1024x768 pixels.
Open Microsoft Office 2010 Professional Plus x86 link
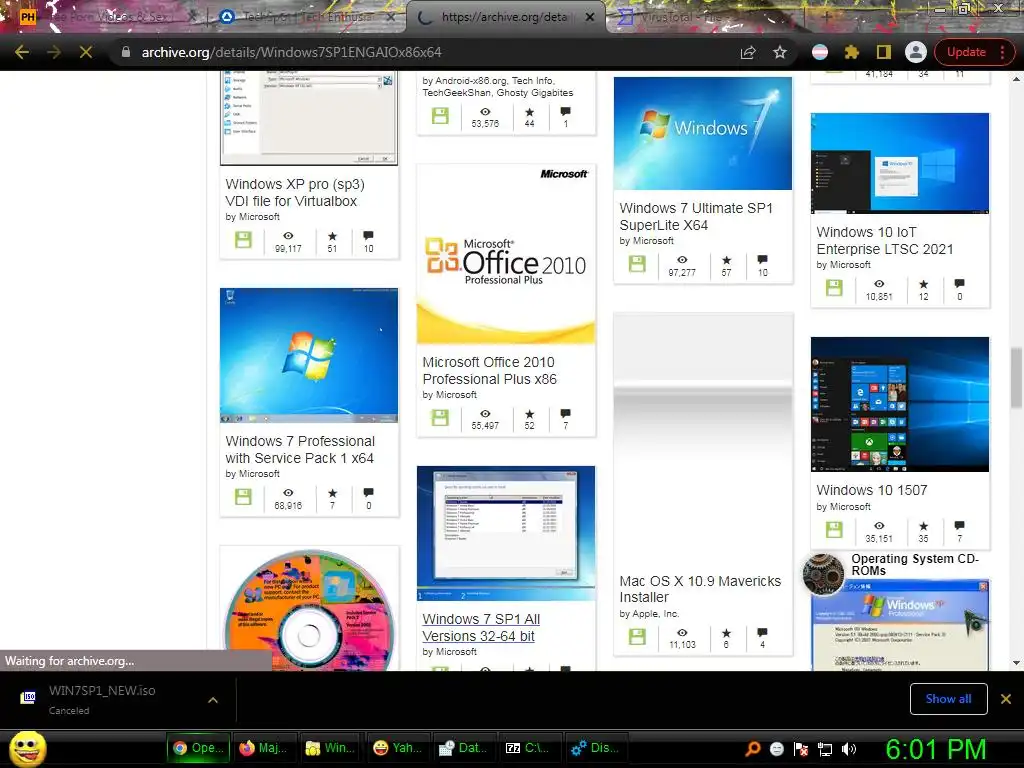click(489, 370)
